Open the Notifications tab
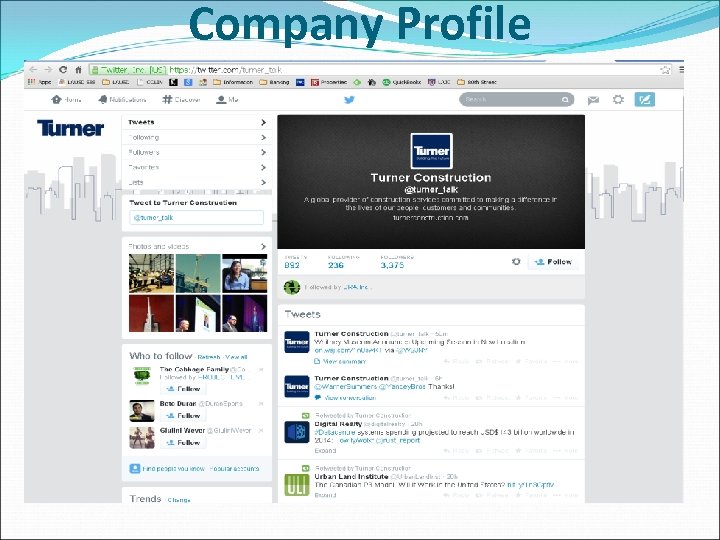 pyautogui.click(x=122, y=100)
